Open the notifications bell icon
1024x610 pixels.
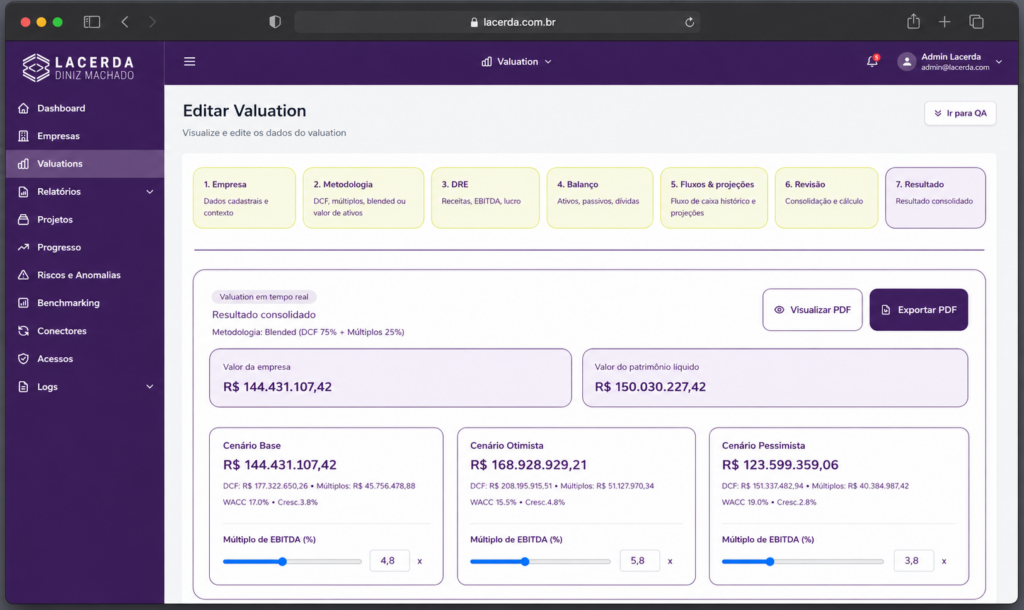(x=872, y=61)
